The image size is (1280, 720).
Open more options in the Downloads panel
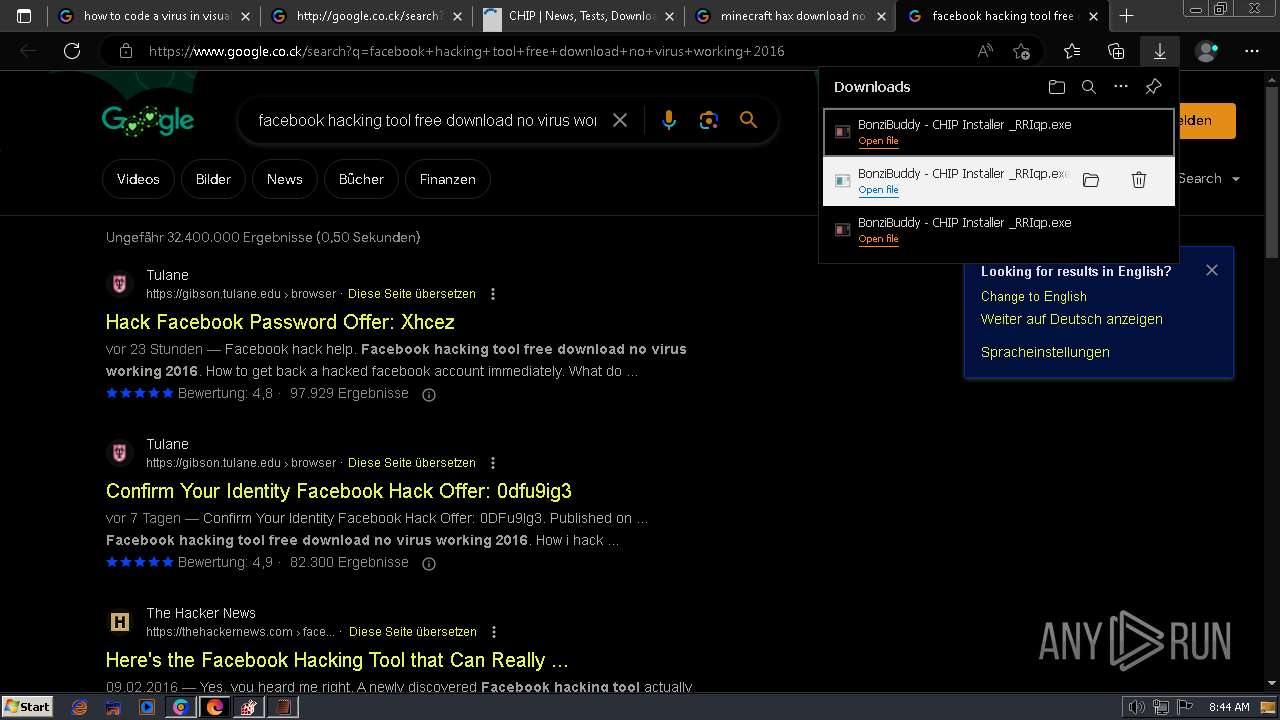pos(1121,87)
